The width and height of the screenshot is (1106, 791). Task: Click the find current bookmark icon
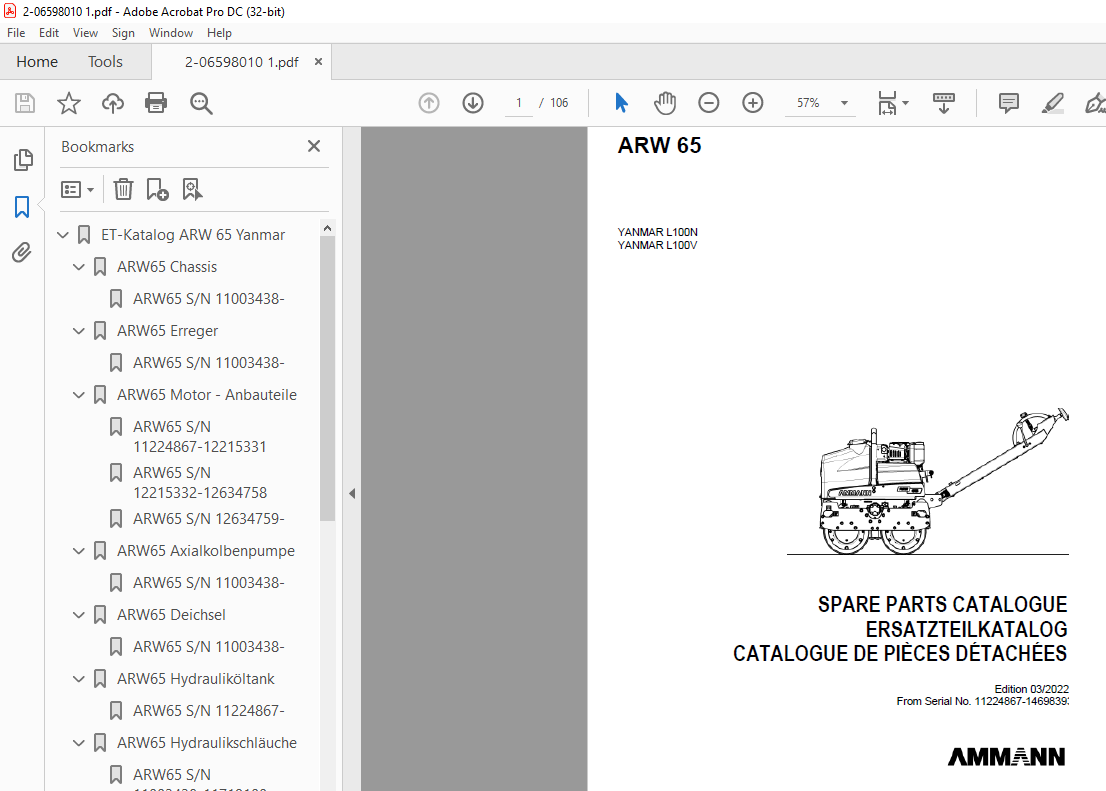click(192, 189)
